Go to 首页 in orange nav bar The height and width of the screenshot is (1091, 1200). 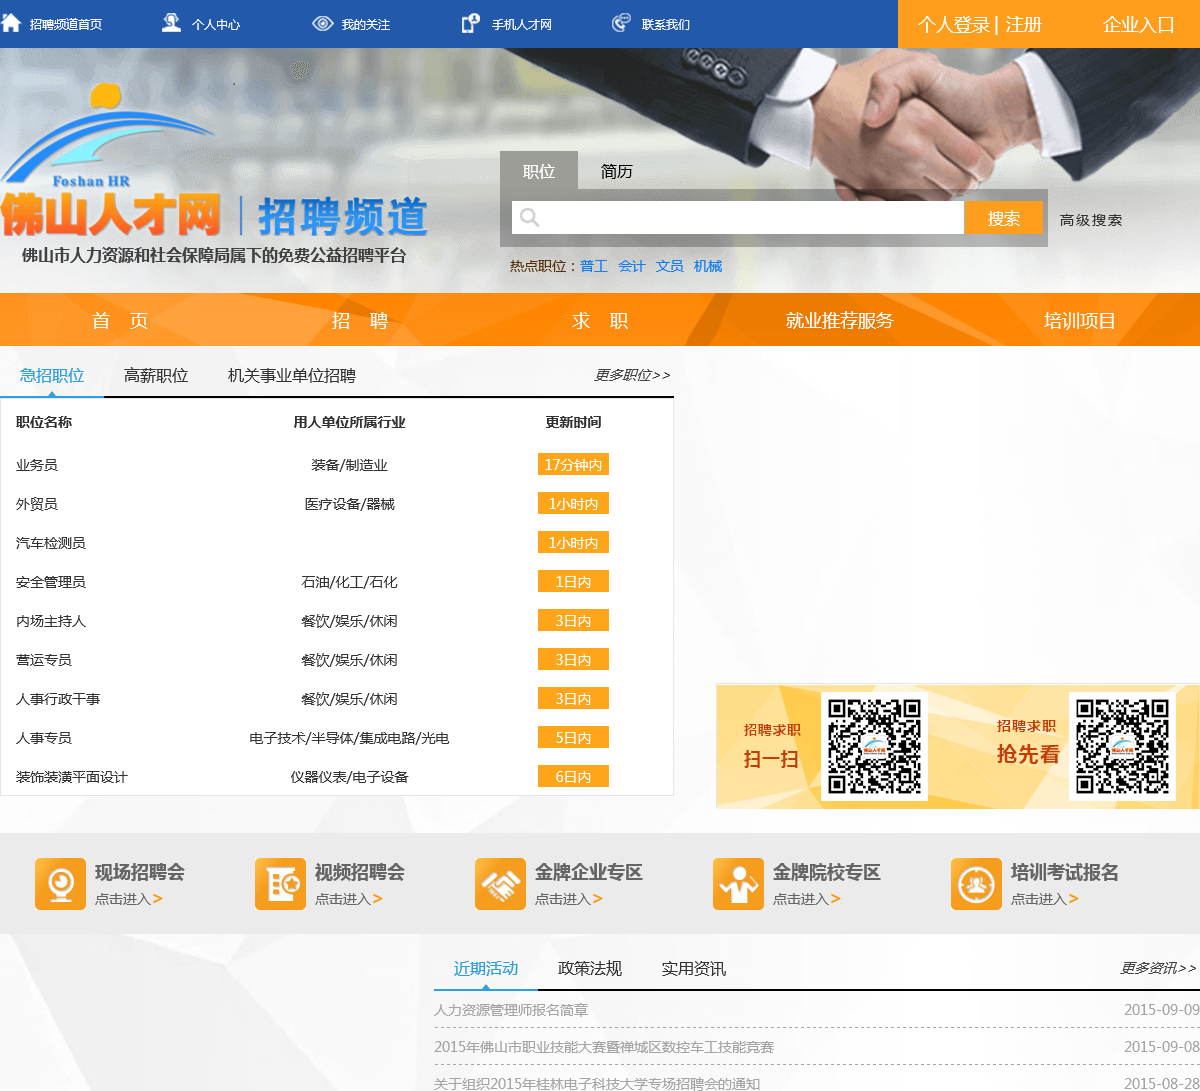(x=120, y=320)
